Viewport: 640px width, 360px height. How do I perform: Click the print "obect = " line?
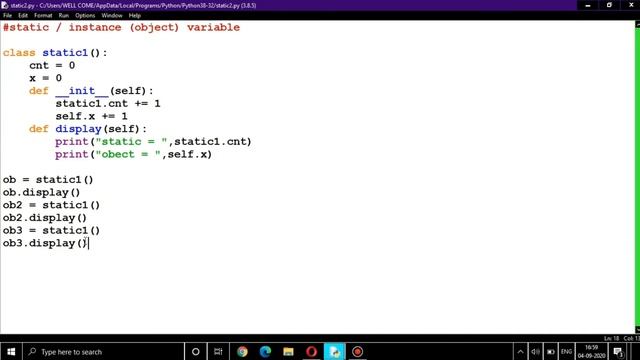click(x=133, y=154)
